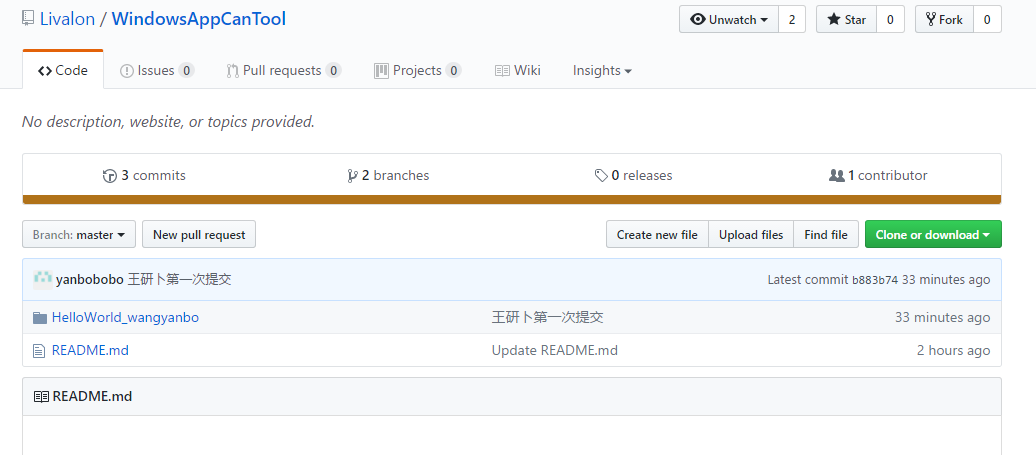Click the 2 hours ago timestamp
Screen dimensions: 1036x455
pos(953,350)
